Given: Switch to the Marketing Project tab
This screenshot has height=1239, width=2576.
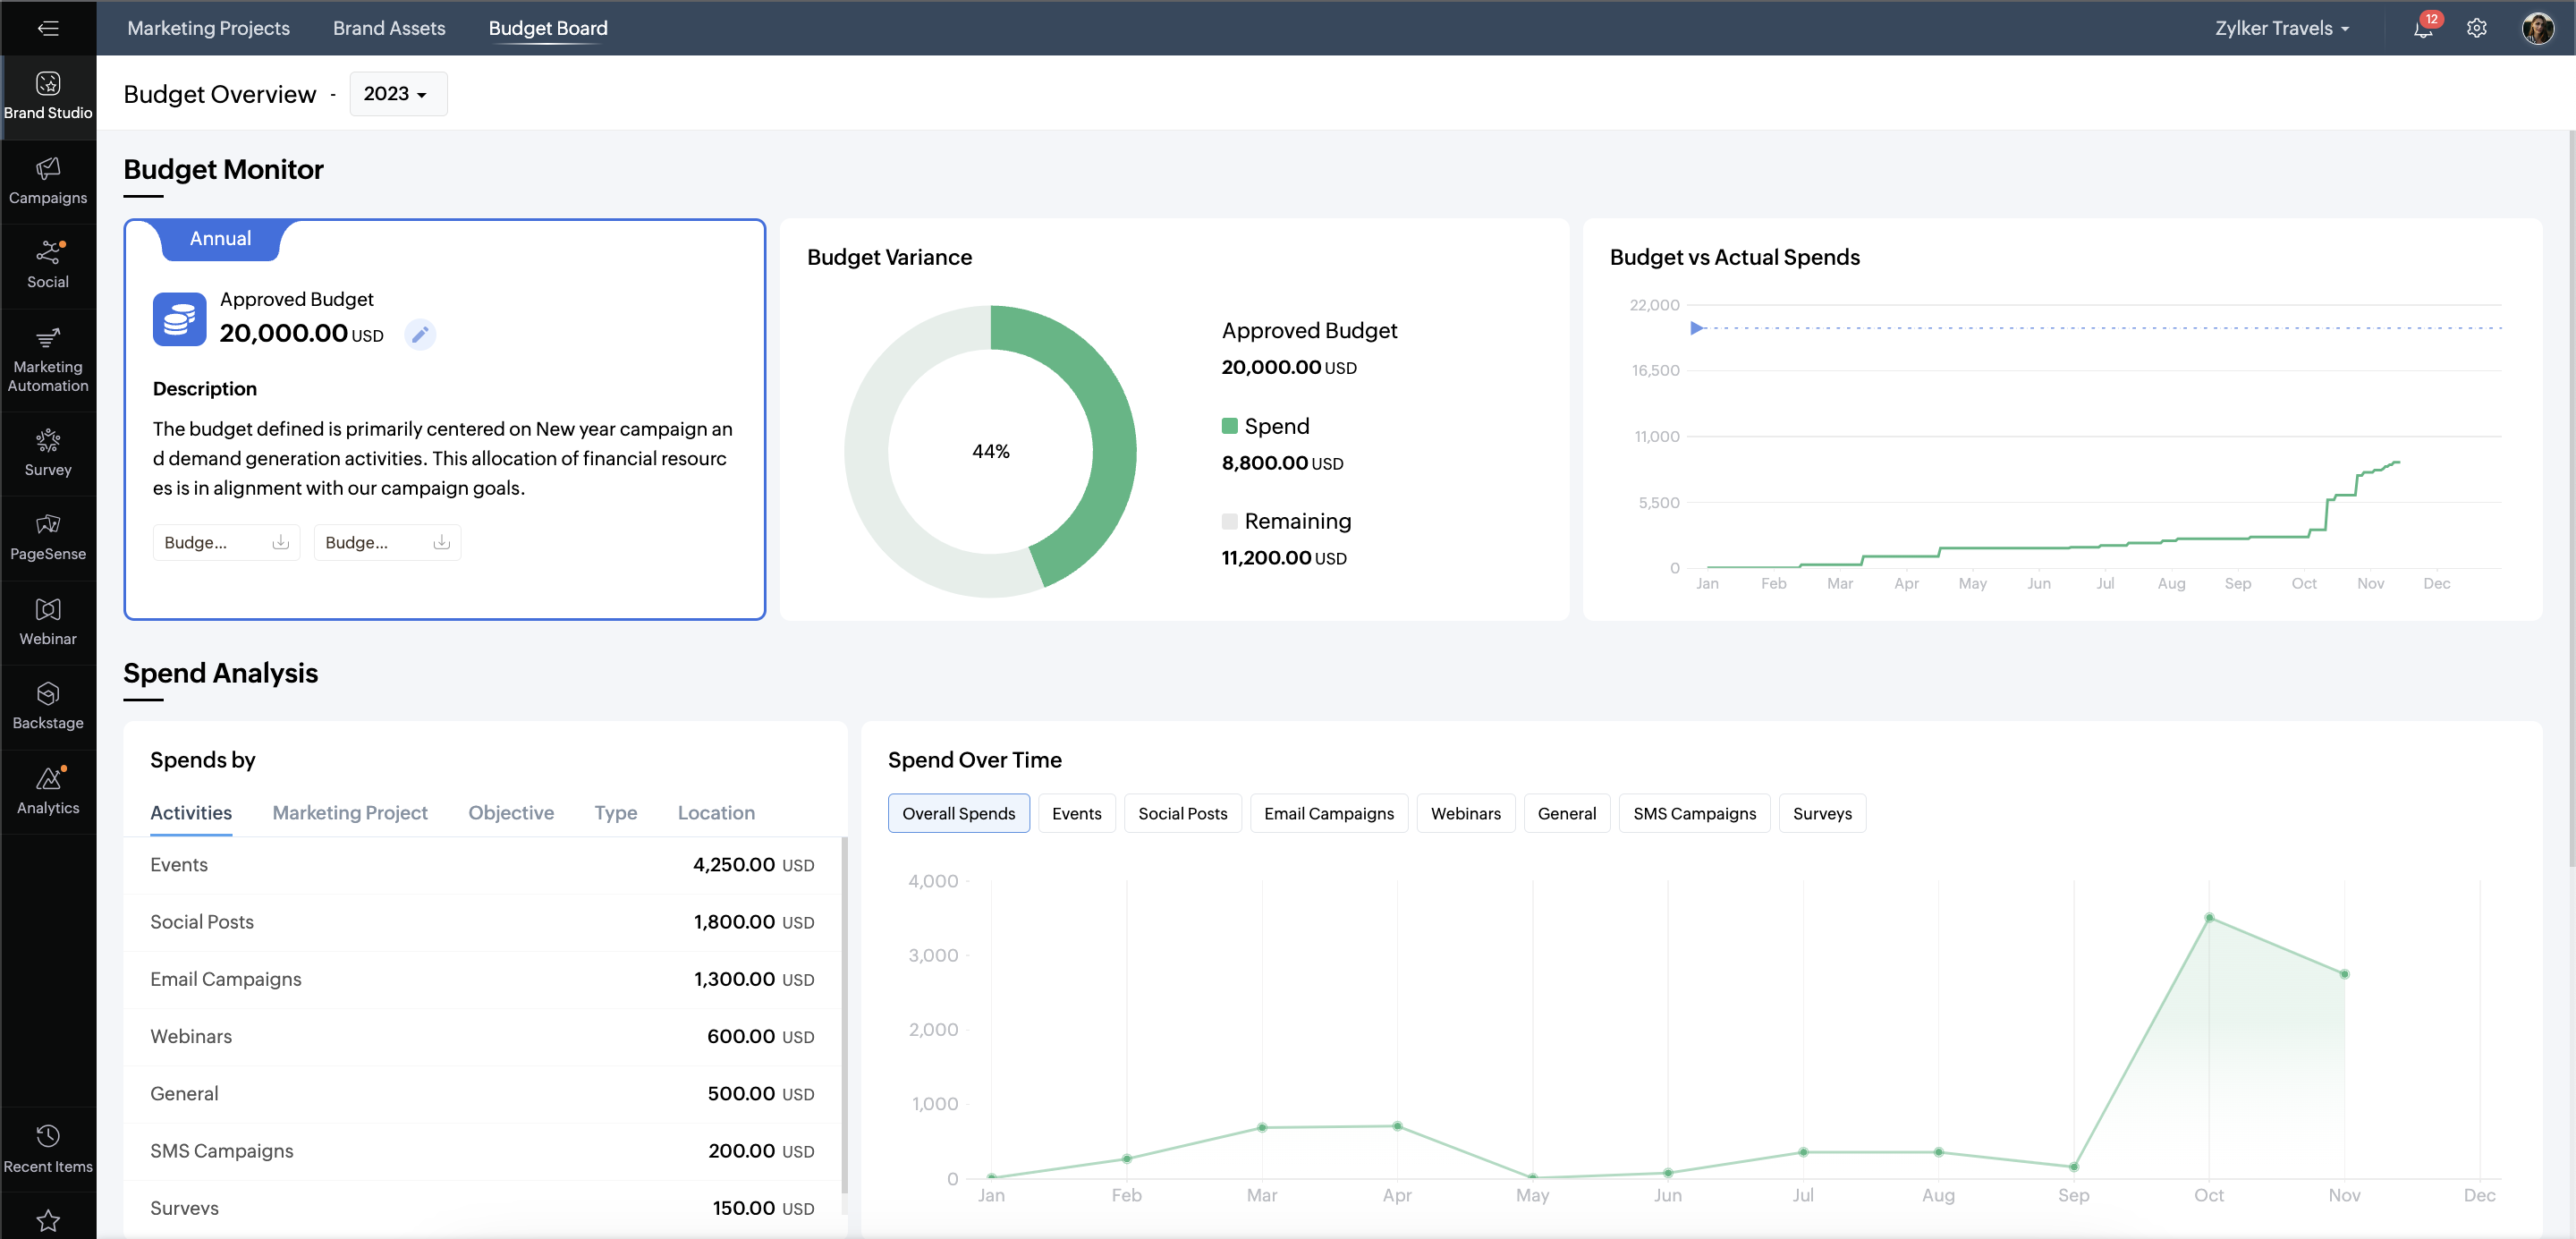Looking at the screenshot, I should pos(350,812).
